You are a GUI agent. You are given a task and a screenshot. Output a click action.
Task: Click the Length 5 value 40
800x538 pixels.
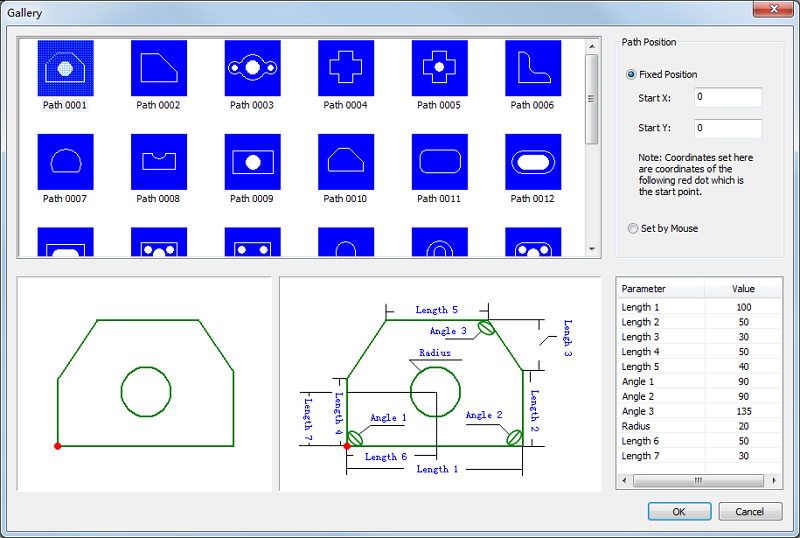[x=744, y=366]
